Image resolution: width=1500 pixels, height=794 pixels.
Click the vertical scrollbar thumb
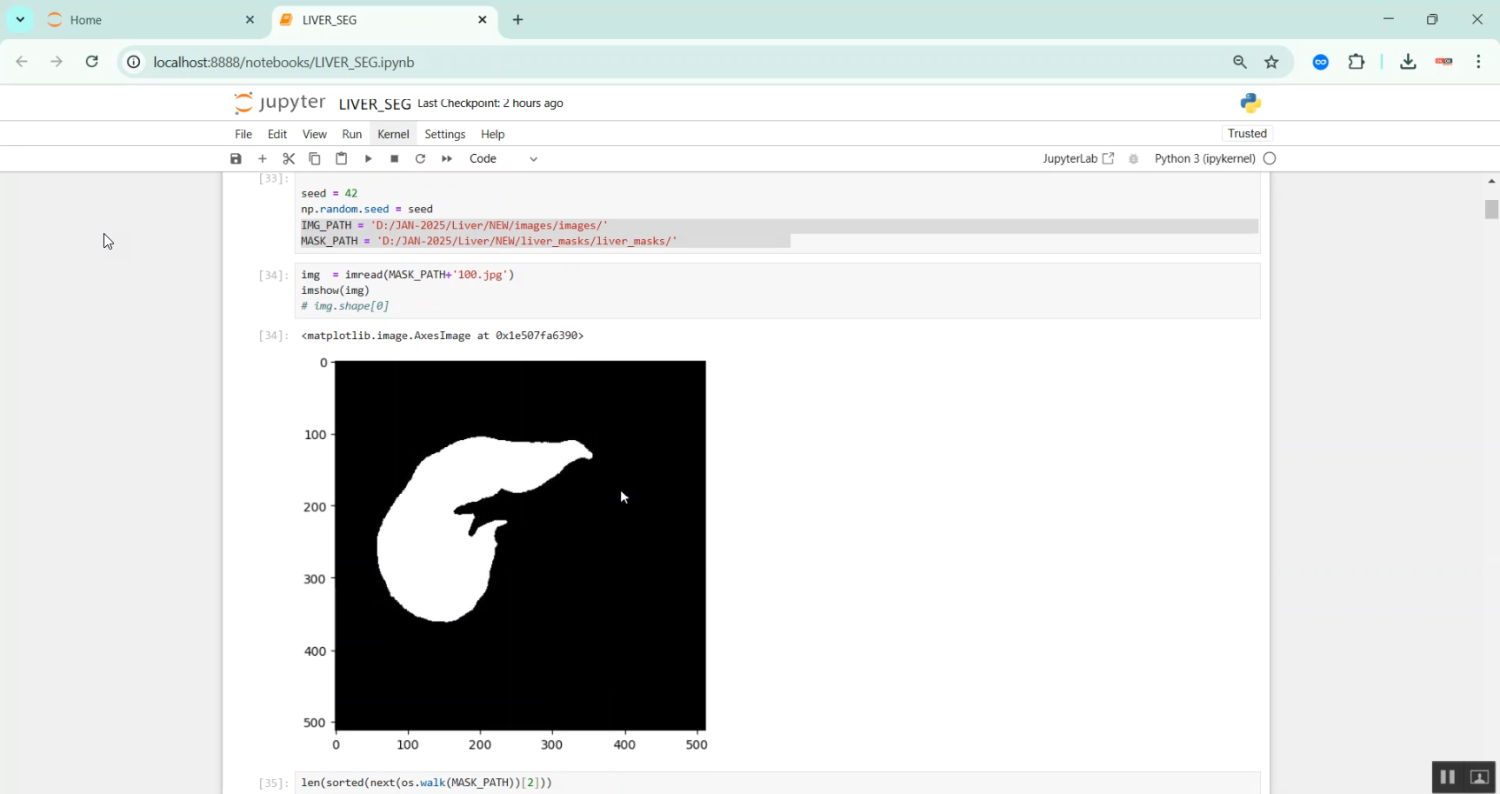click(1492, 209)
